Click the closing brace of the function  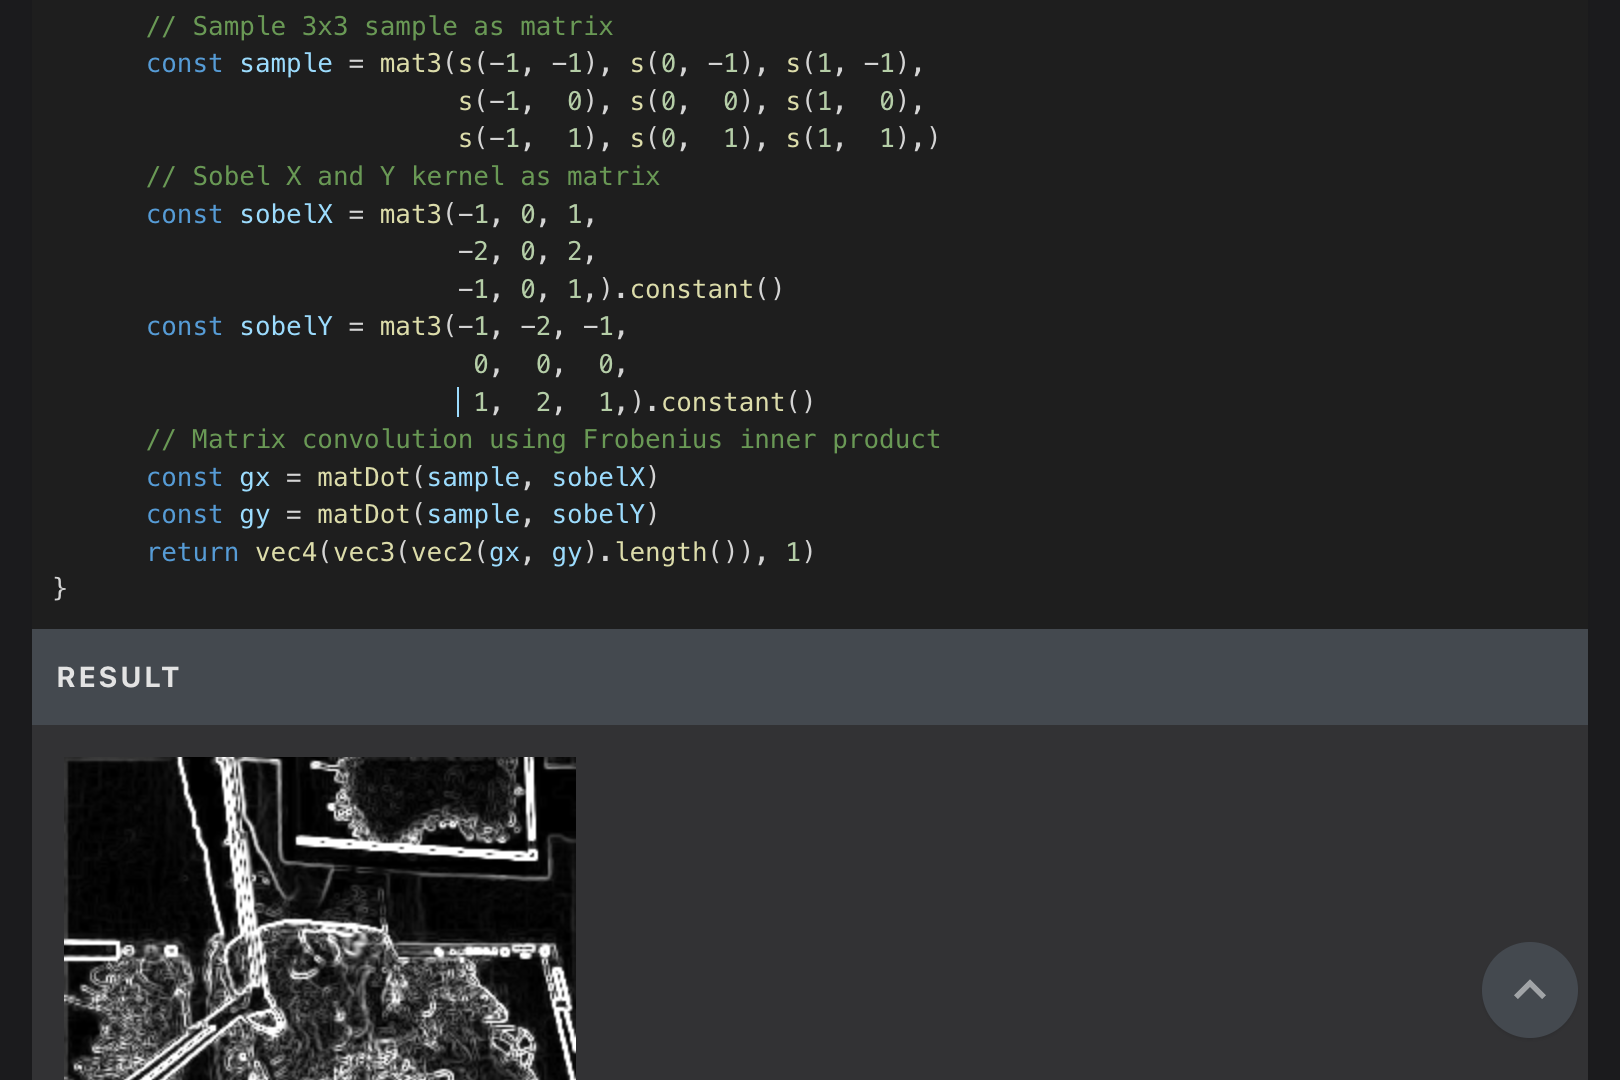(x=58, y=588)
